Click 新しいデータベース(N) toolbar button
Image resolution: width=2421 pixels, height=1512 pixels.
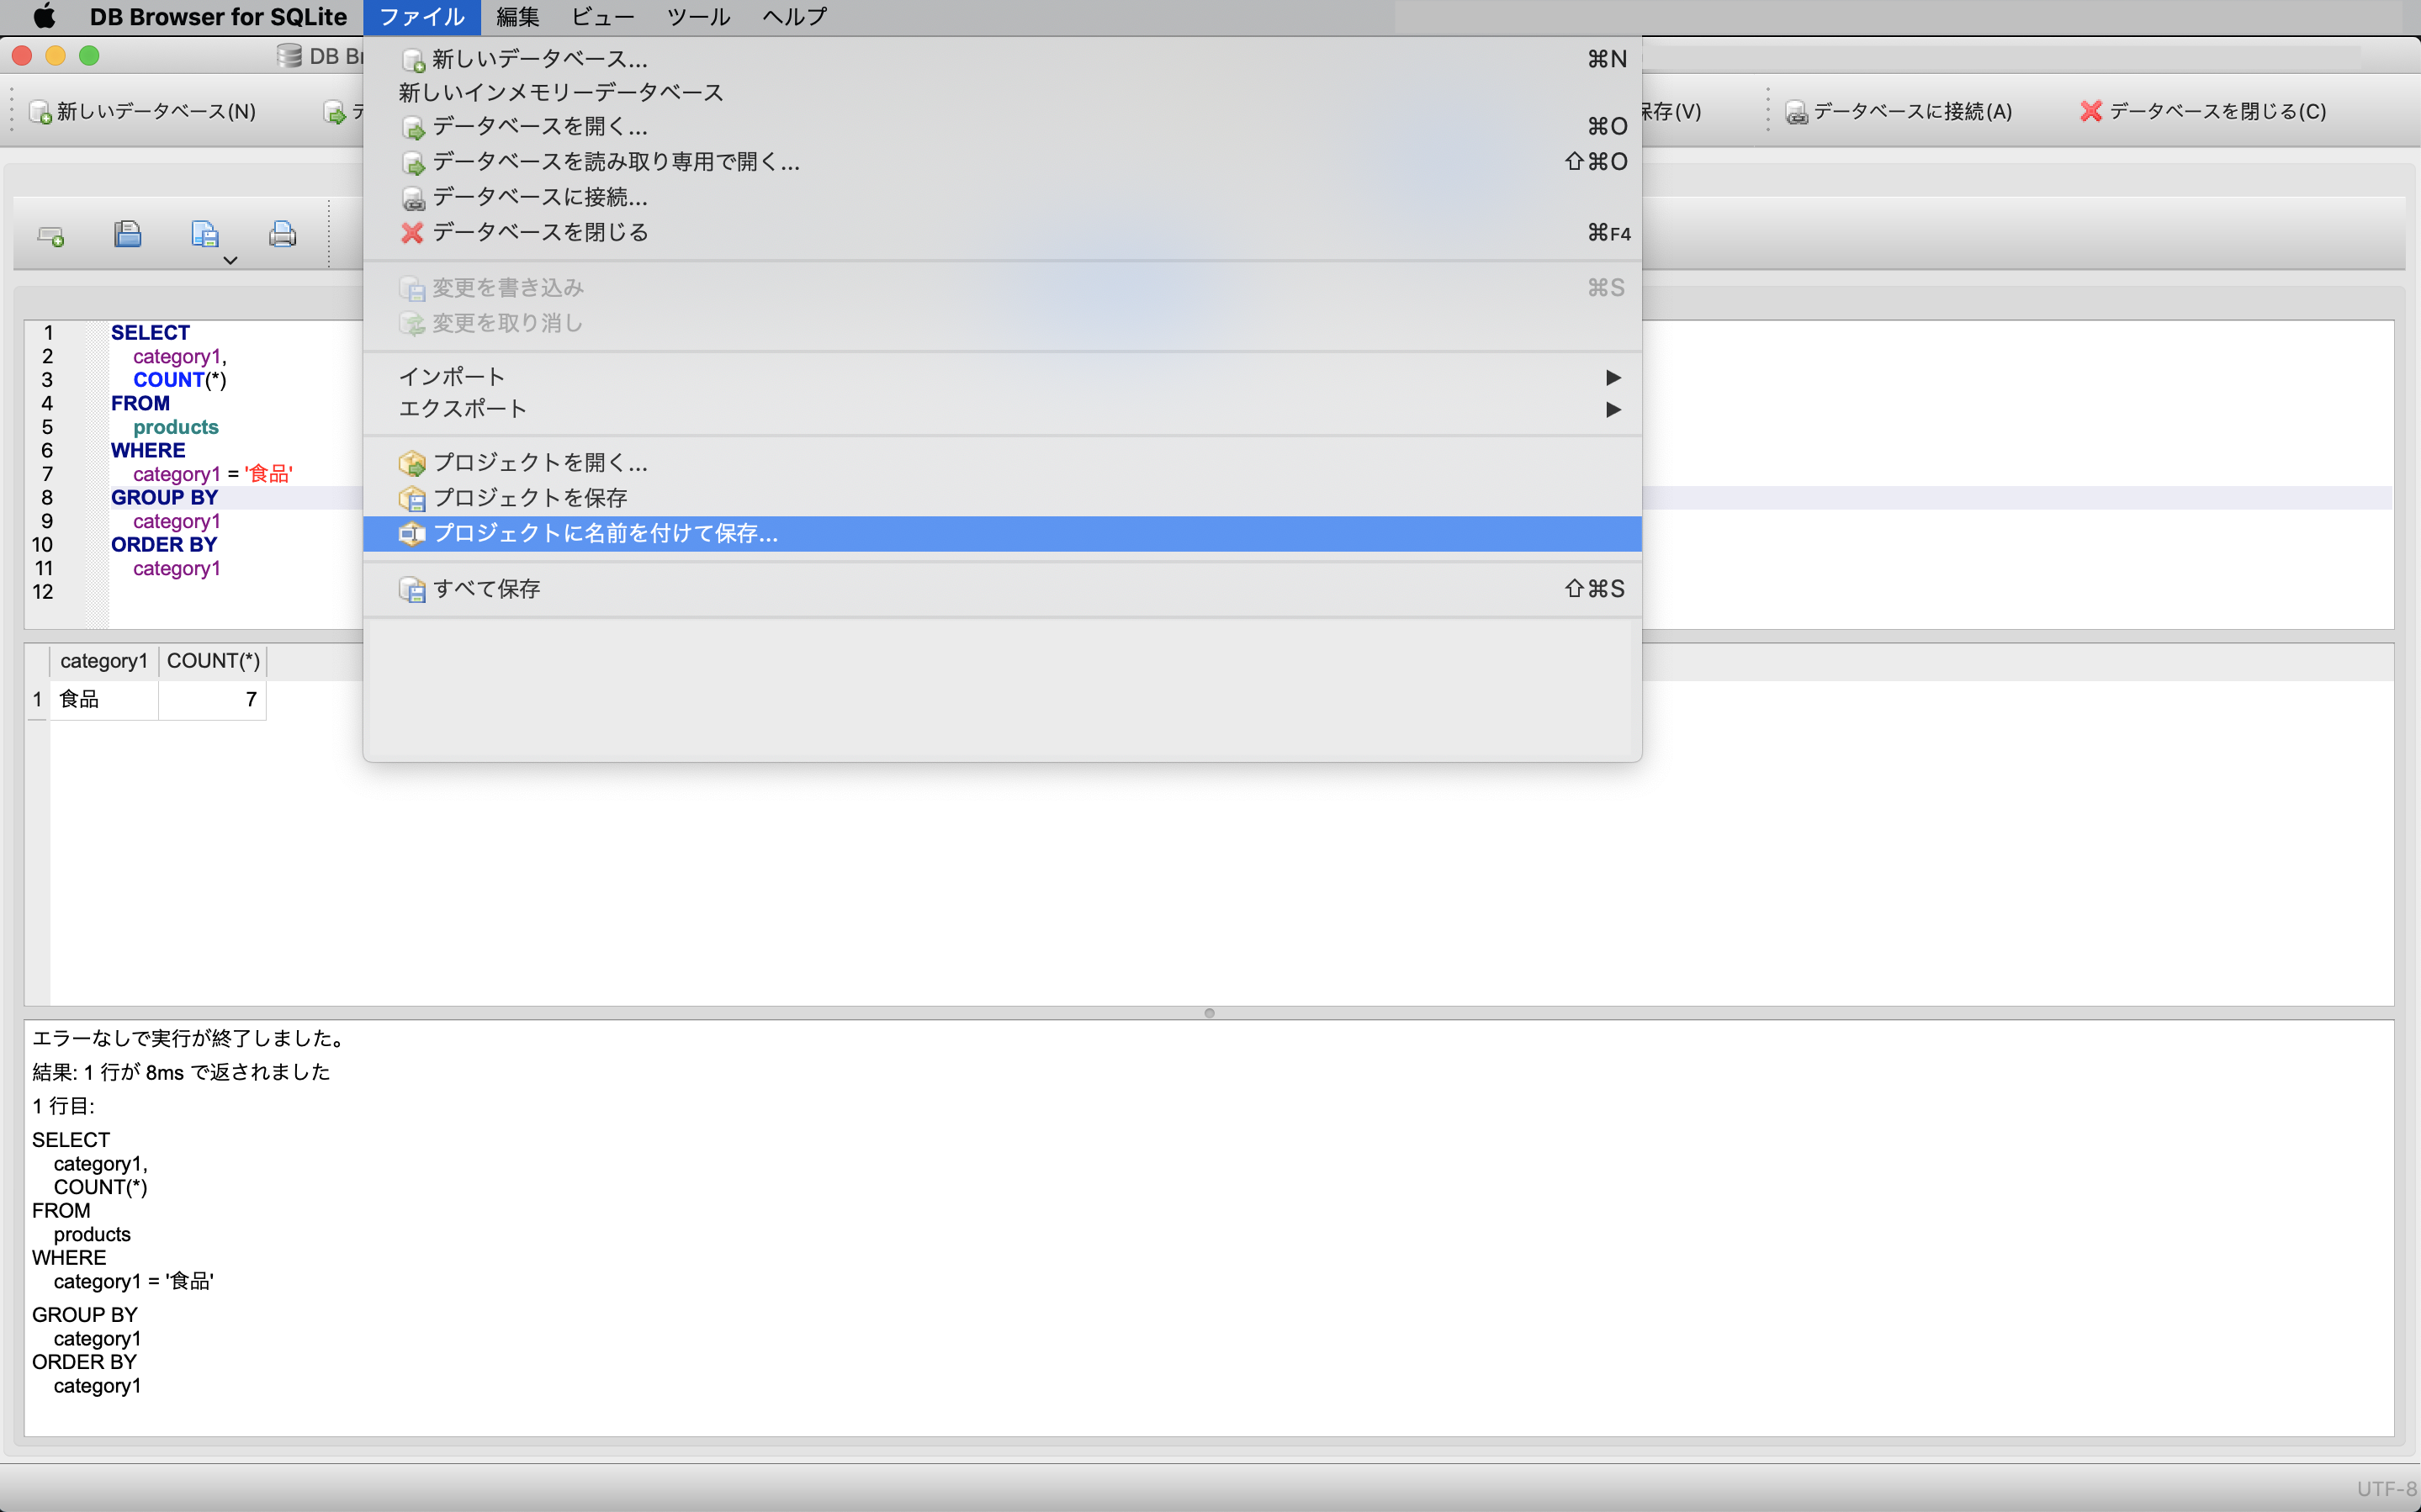(143, 112)
